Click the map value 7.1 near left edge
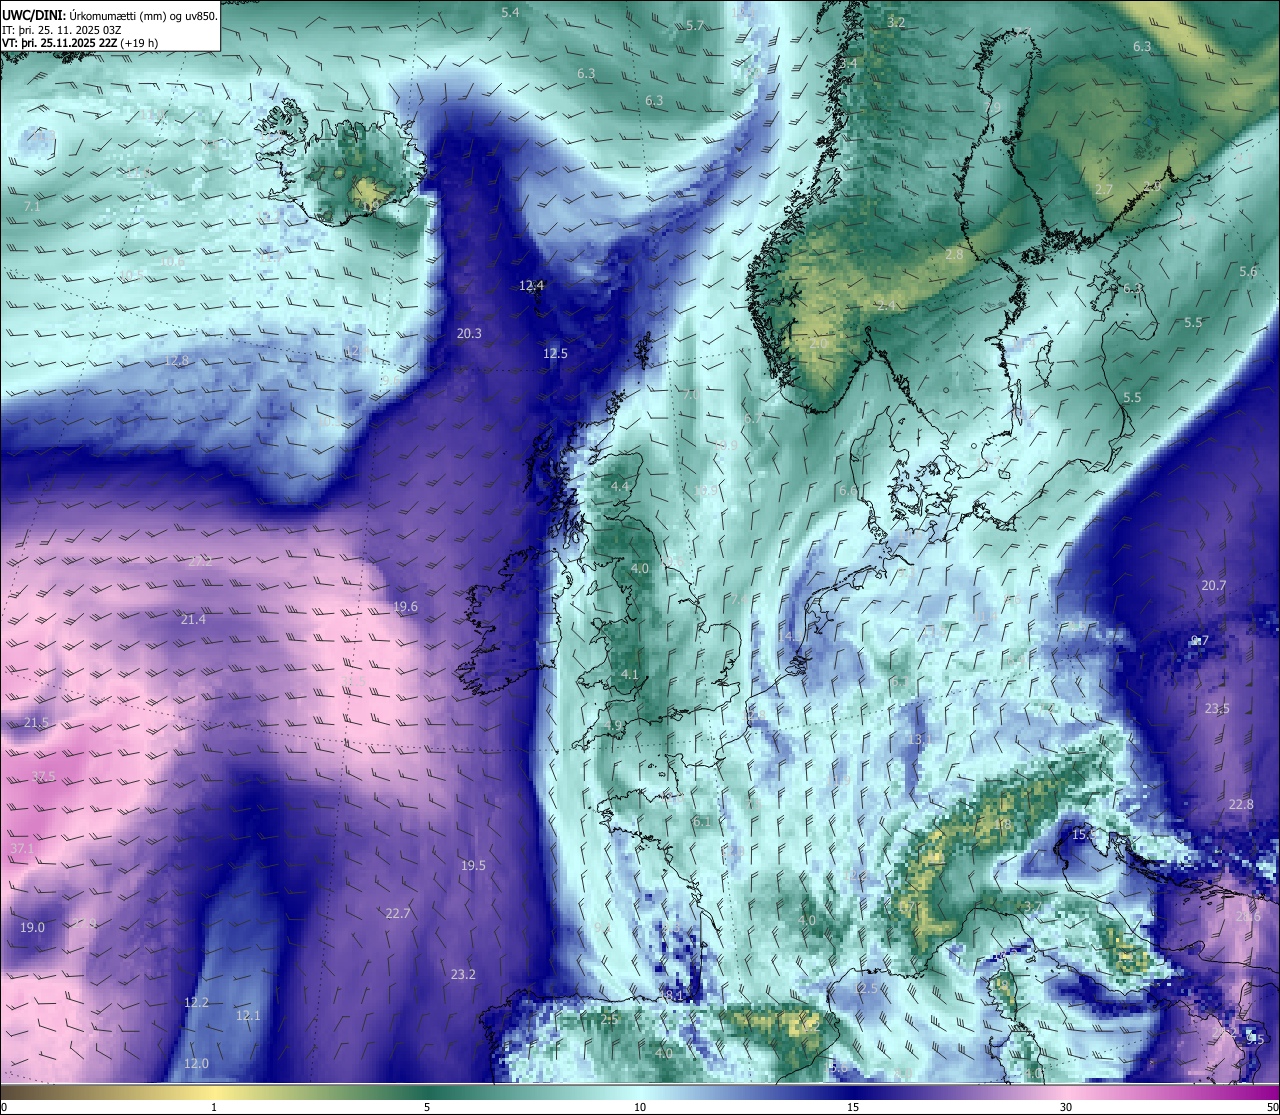This screenshot has height=1115, width=1280. click(x=32, y=206)
